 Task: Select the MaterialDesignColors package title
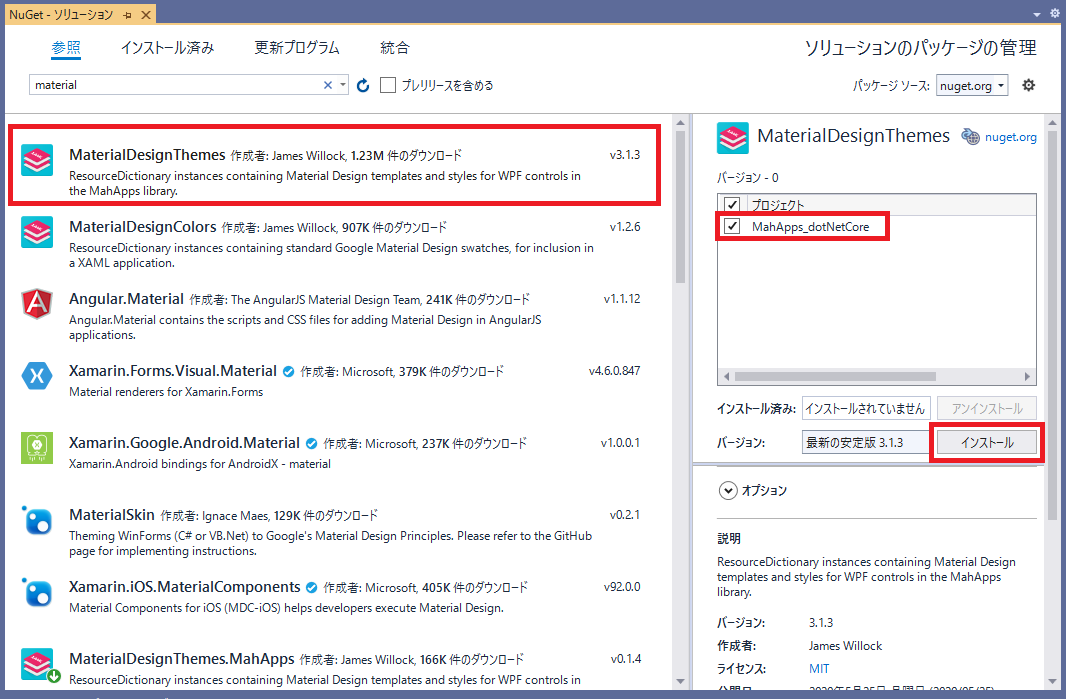click(x=143, y=227)
